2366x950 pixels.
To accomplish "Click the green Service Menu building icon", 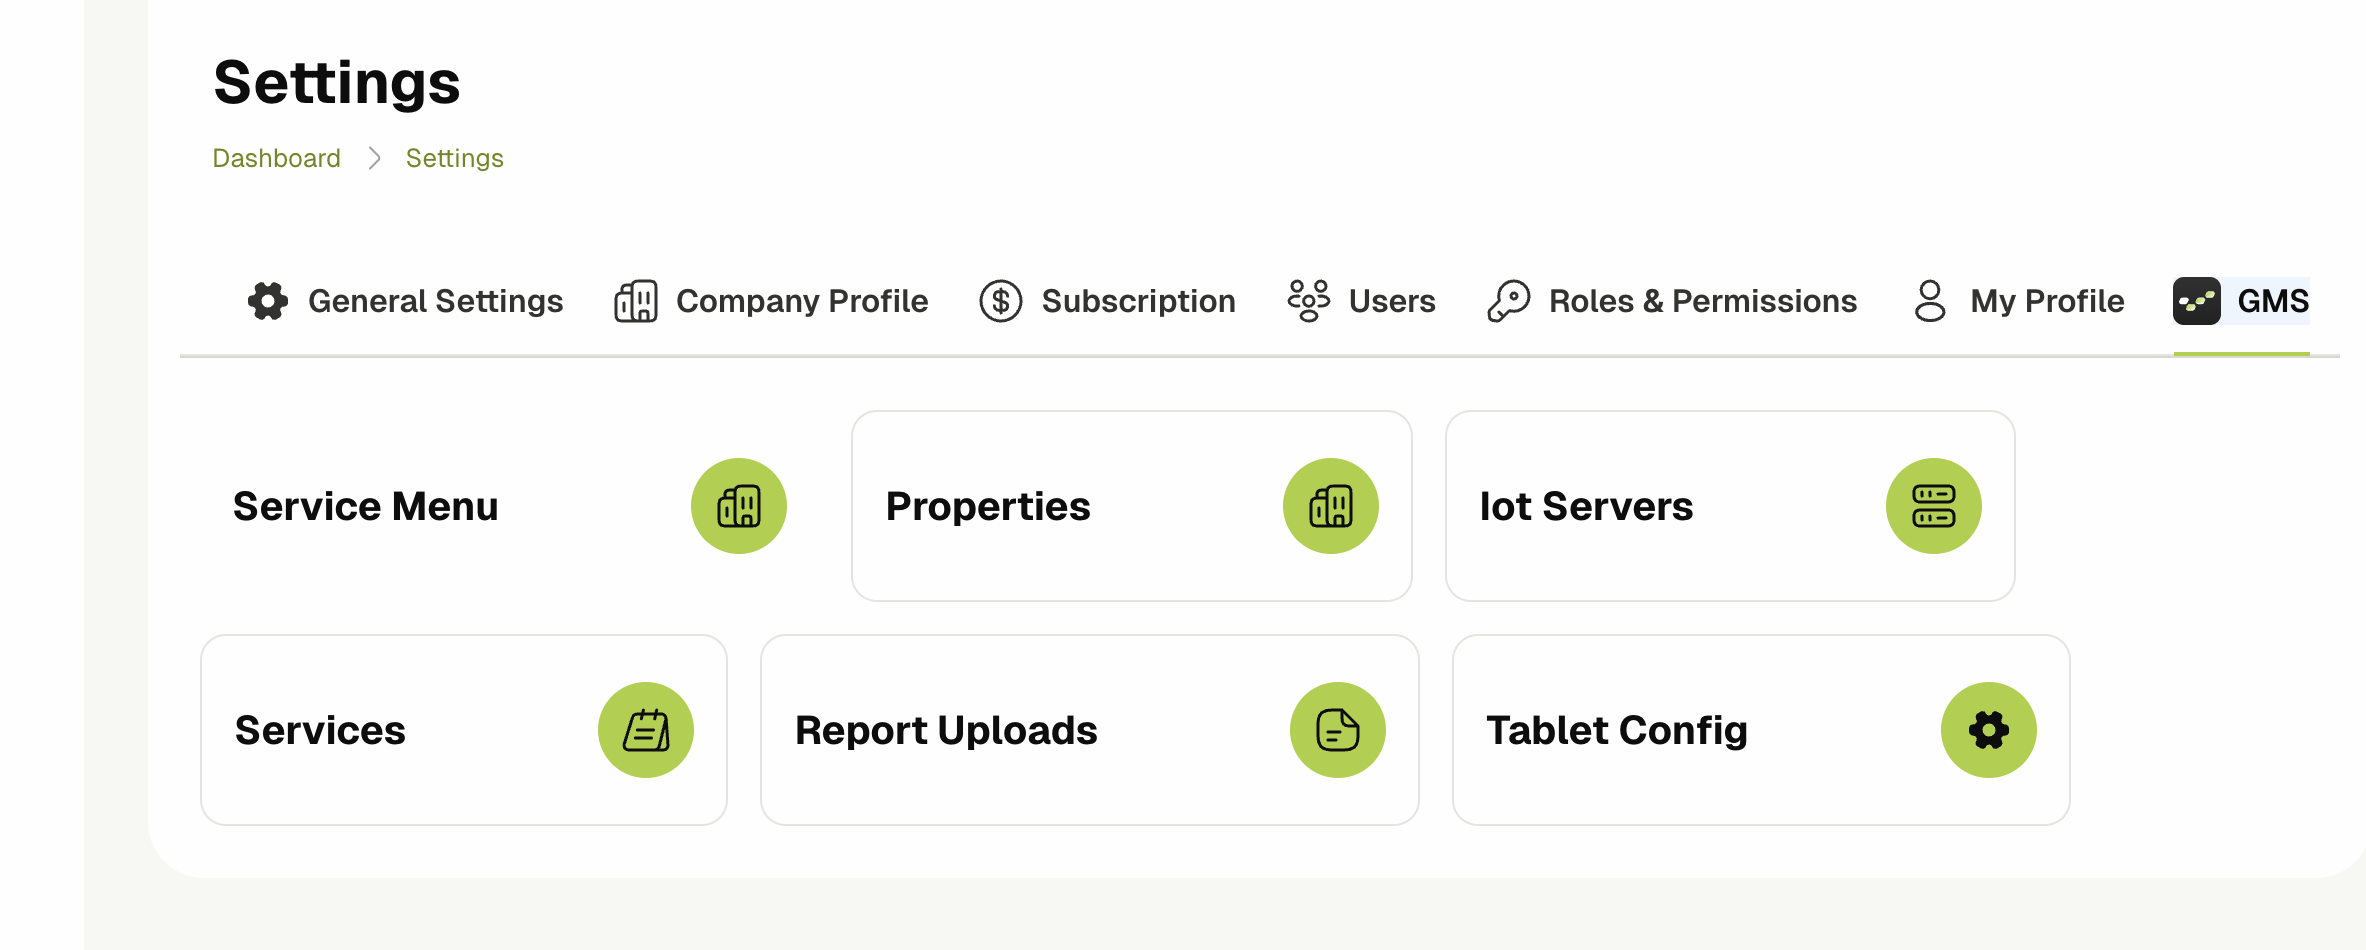I will click(738, 506).
